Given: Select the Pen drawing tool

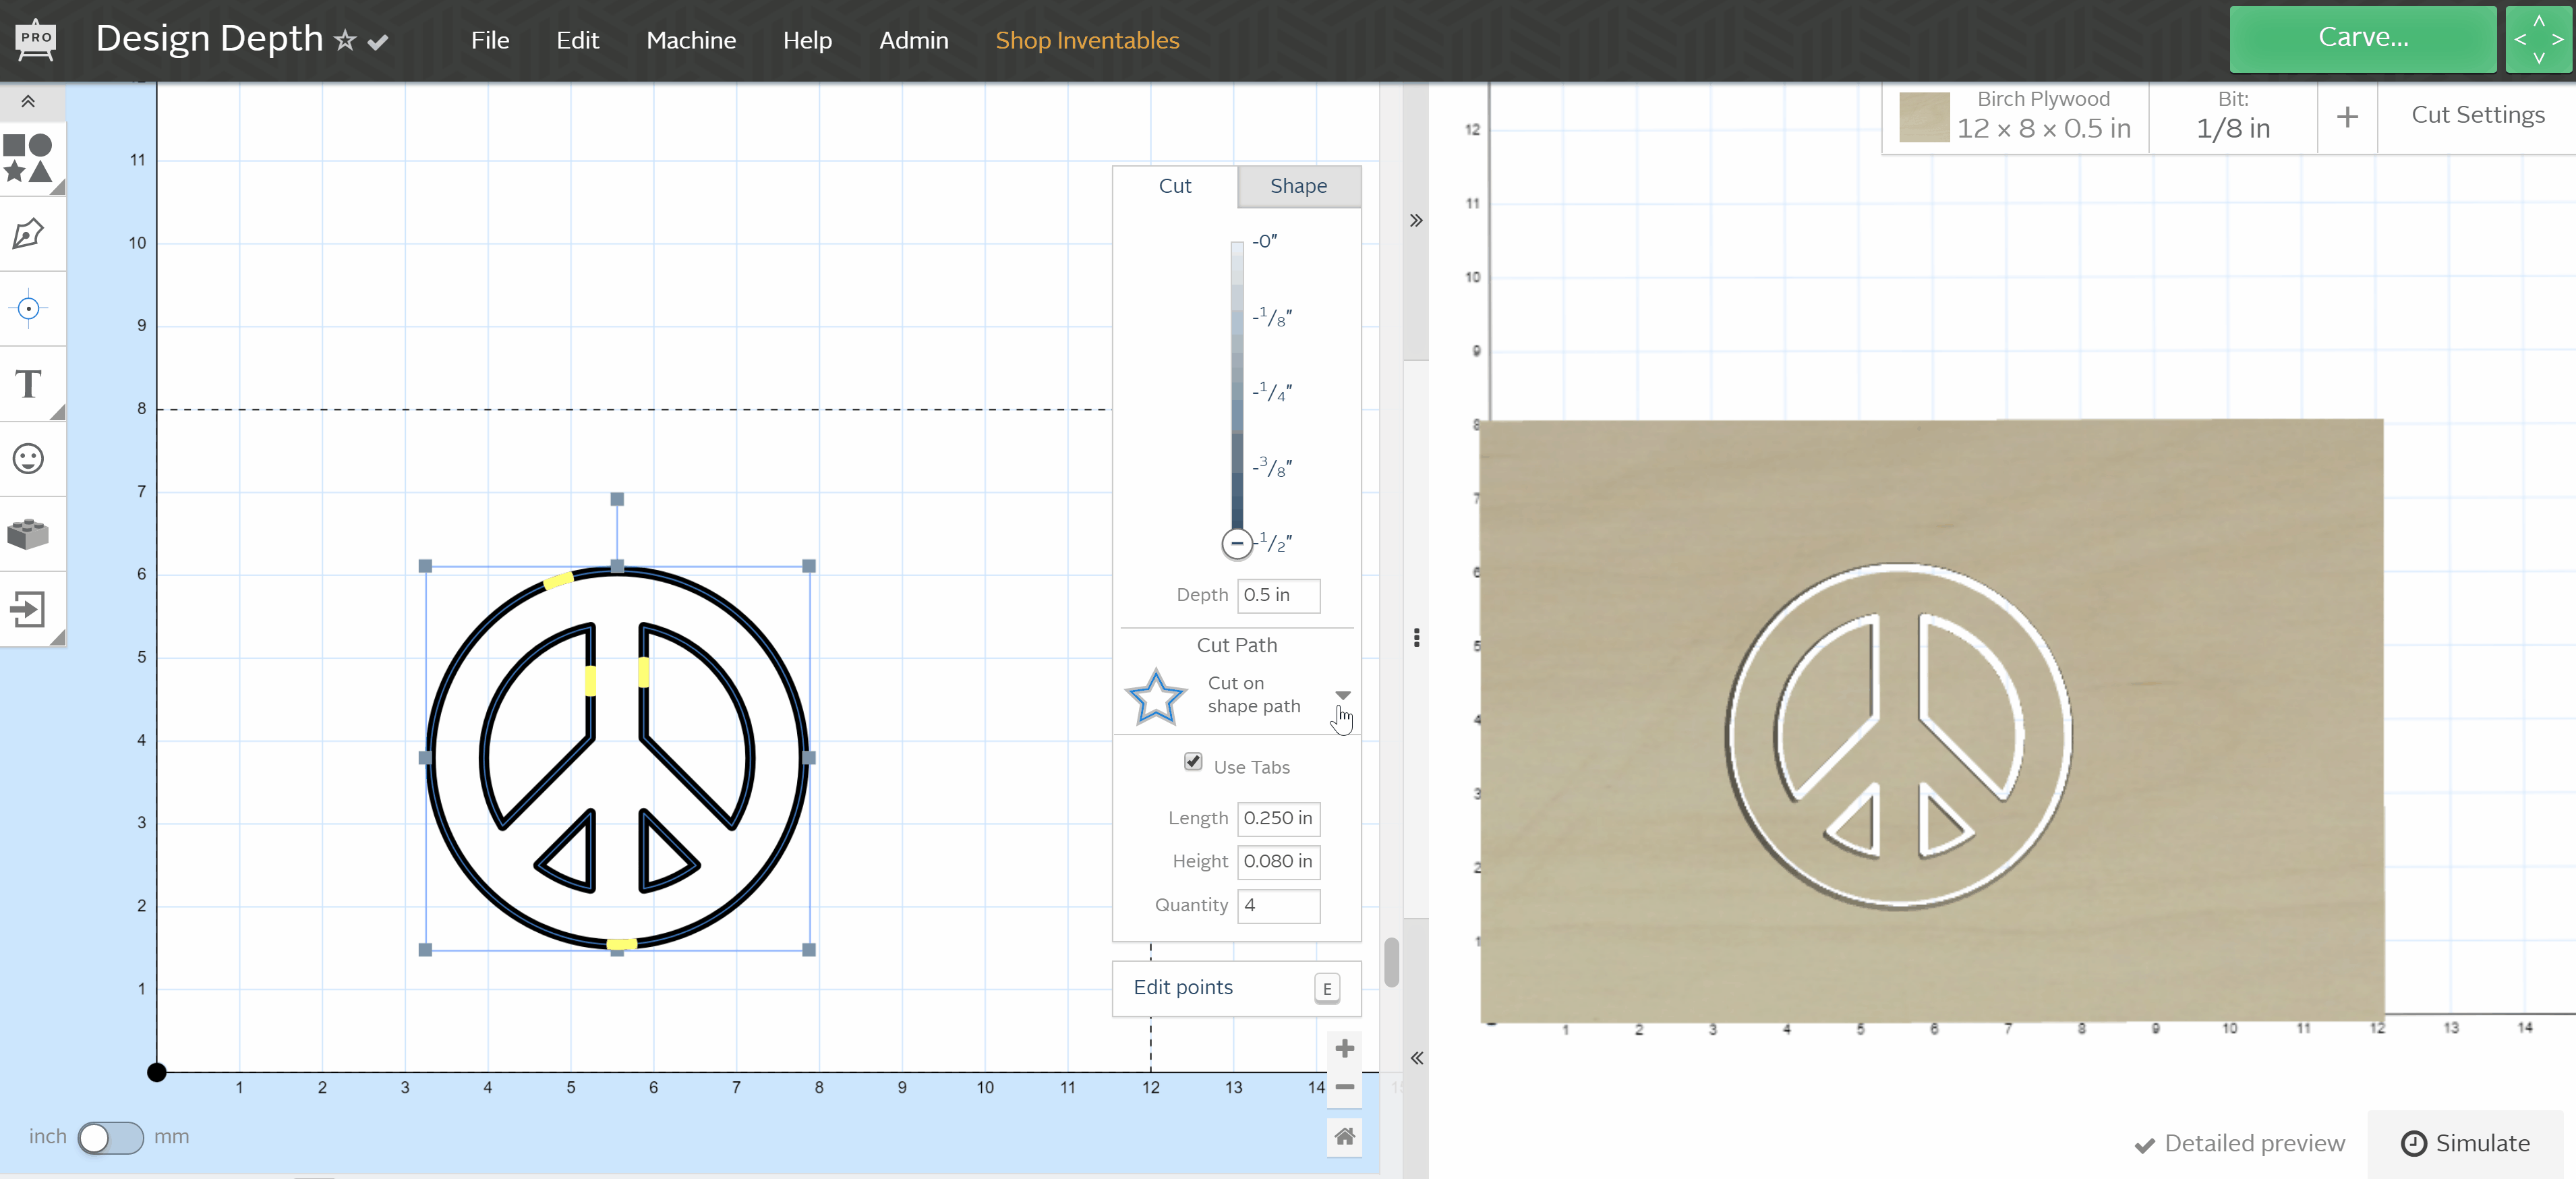Looking at the screenshot, I should (x=28, y=234).
